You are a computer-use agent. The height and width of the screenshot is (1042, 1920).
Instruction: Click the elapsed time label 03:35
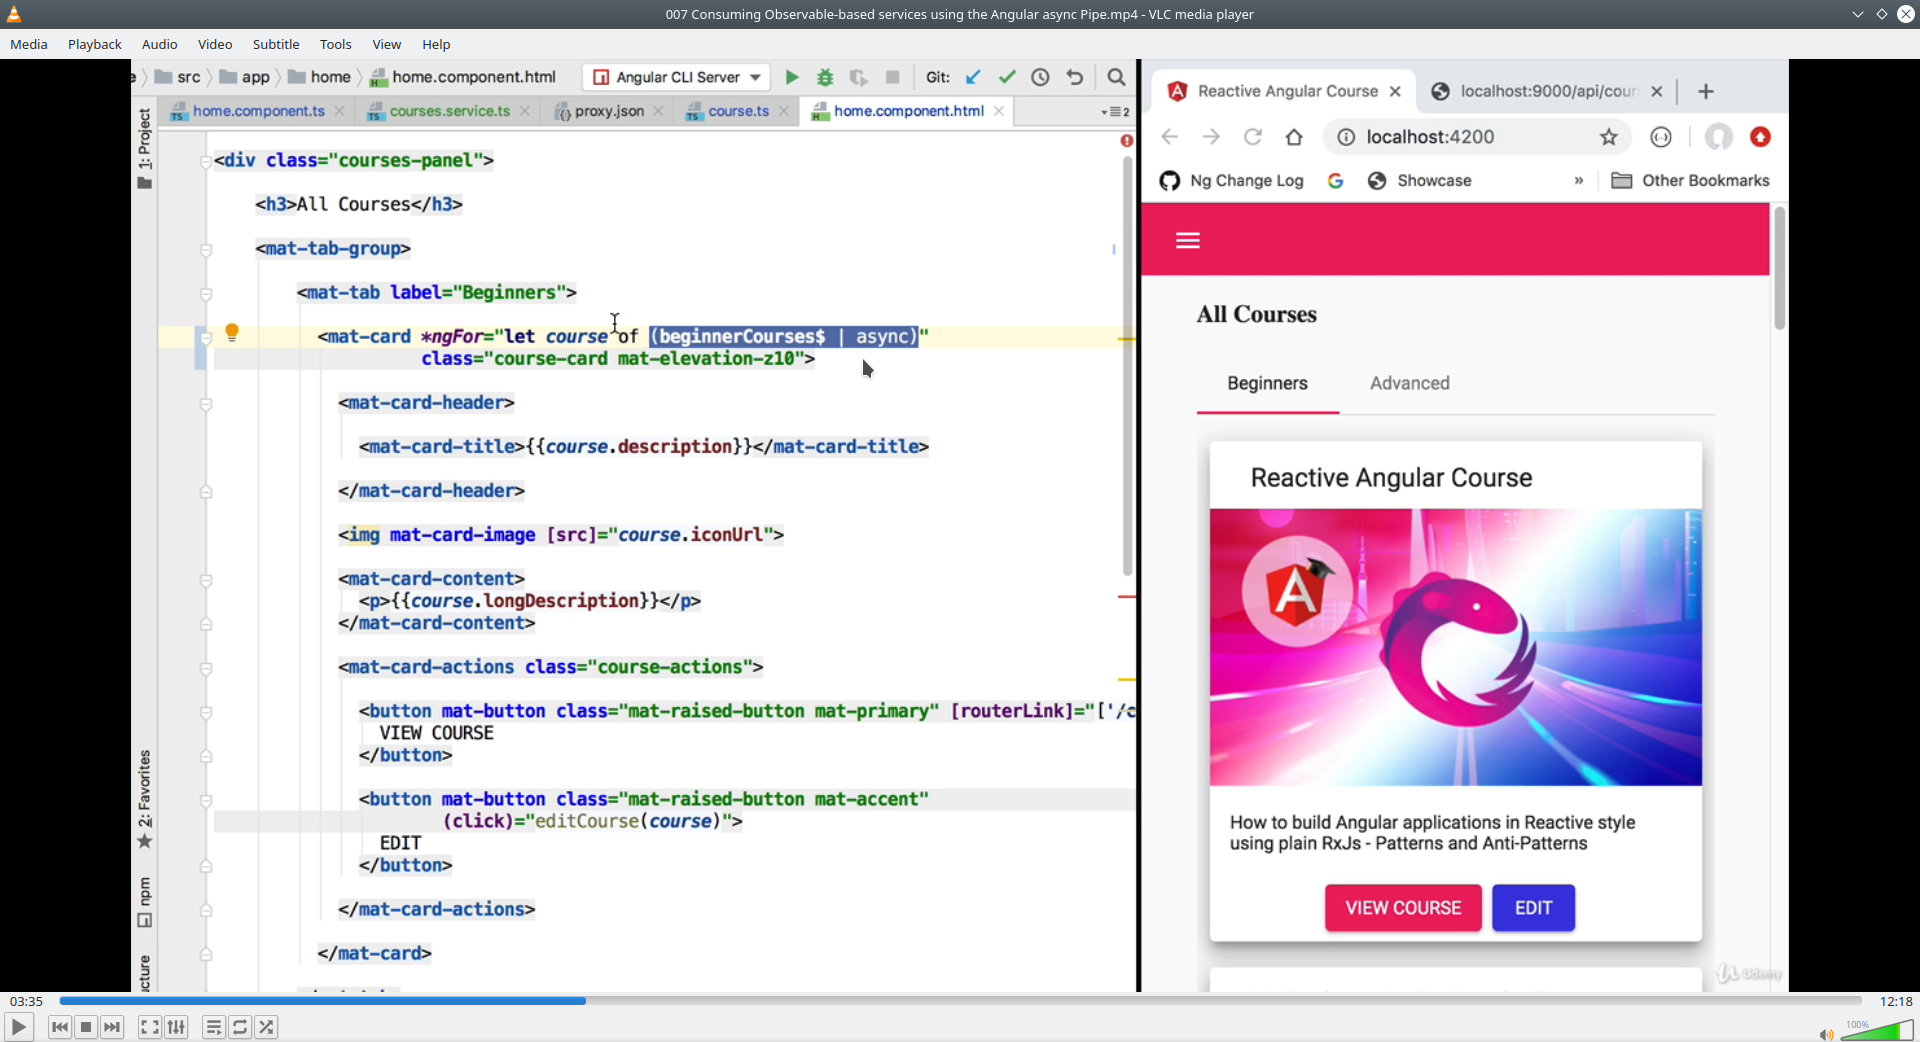26,1001
